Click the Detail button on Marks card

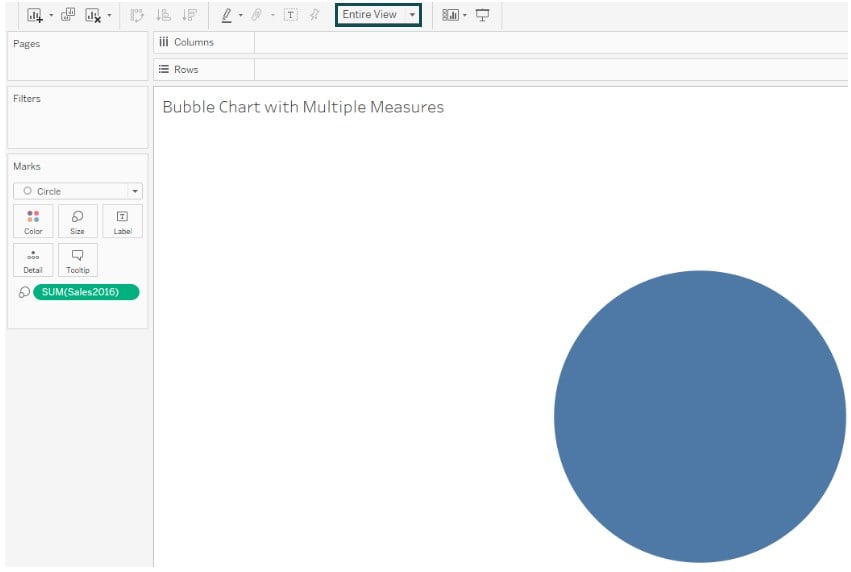coord(33,260)
